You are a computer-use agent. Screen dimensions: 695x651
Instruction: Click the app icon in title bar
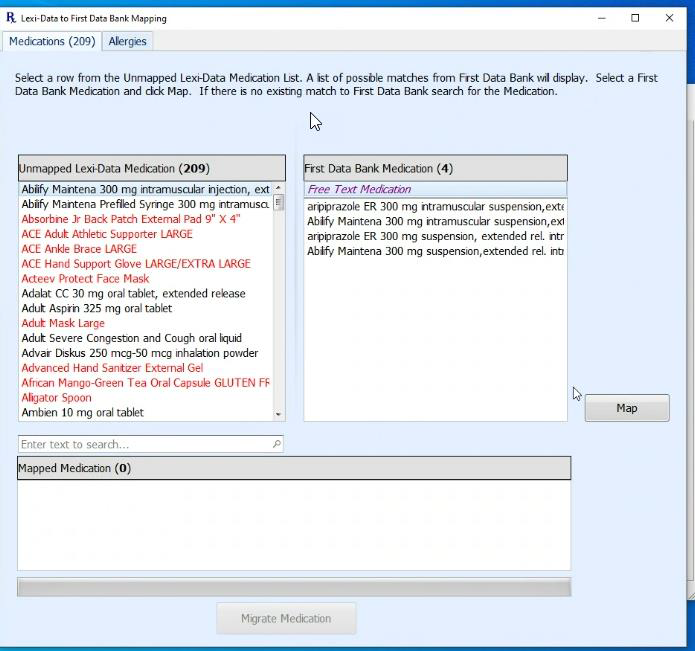click(x=11, y=18)
